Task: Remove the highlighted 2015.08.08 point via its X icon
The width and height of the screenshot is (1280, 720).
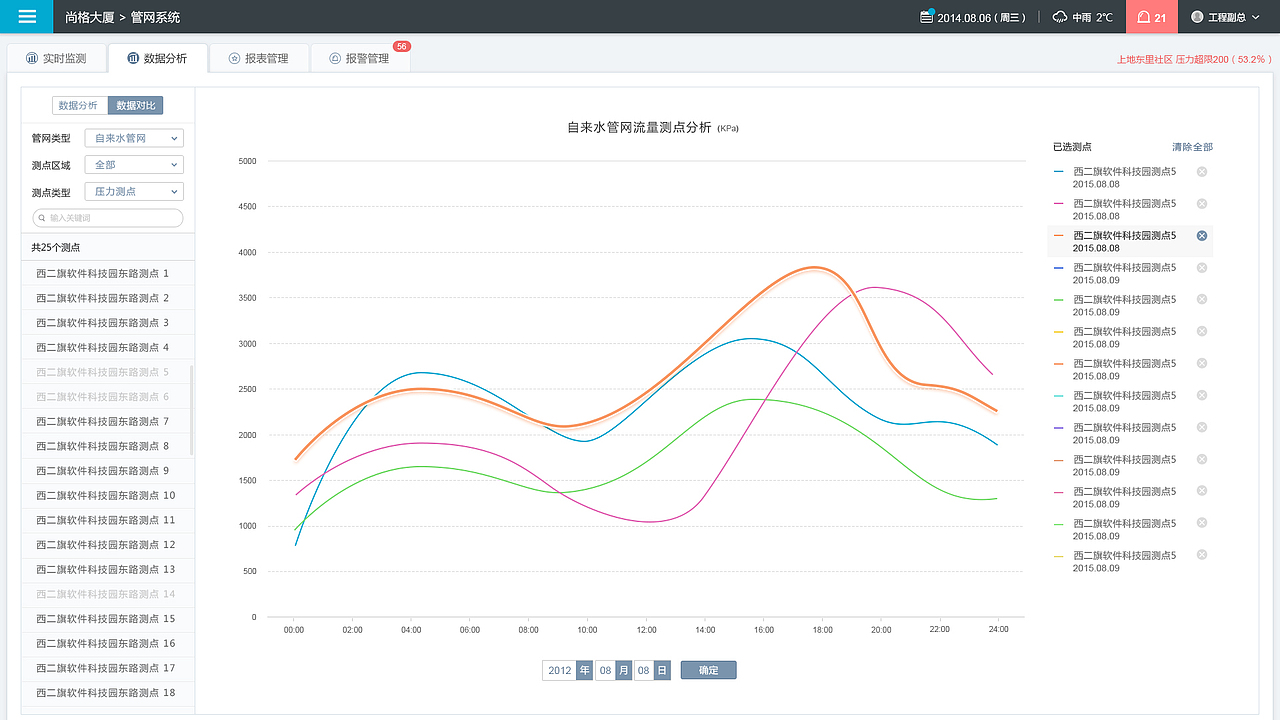Action: coord(1201,236)
